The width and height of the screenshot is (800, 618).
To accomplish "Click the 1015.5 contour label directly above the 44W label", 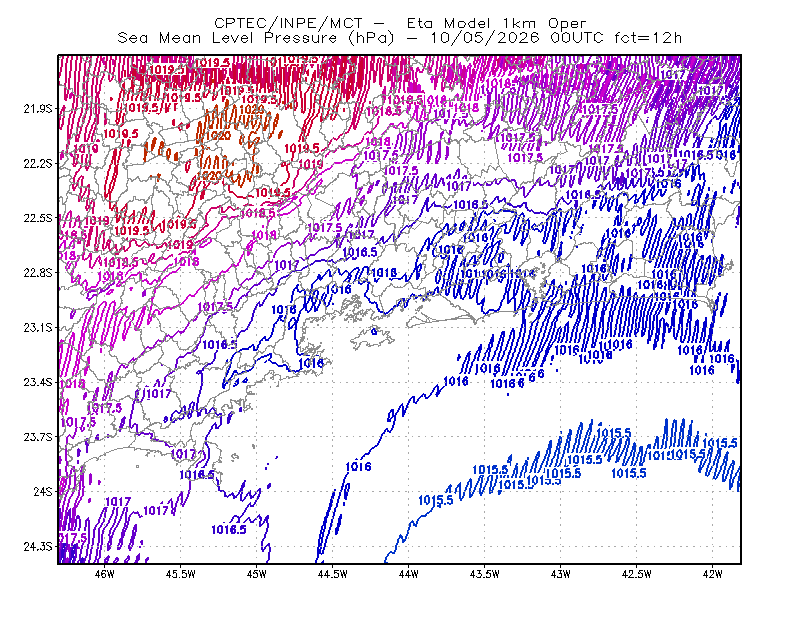I will [x=436, y=500].
